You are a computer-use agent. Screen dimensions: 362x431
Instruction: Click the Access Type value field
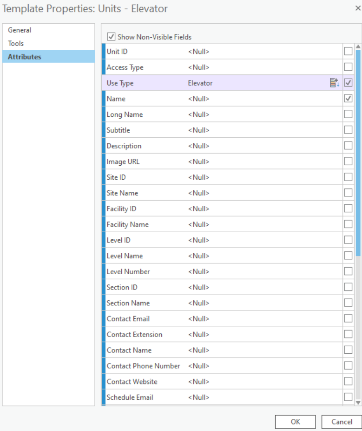click(x=264, y=67)
